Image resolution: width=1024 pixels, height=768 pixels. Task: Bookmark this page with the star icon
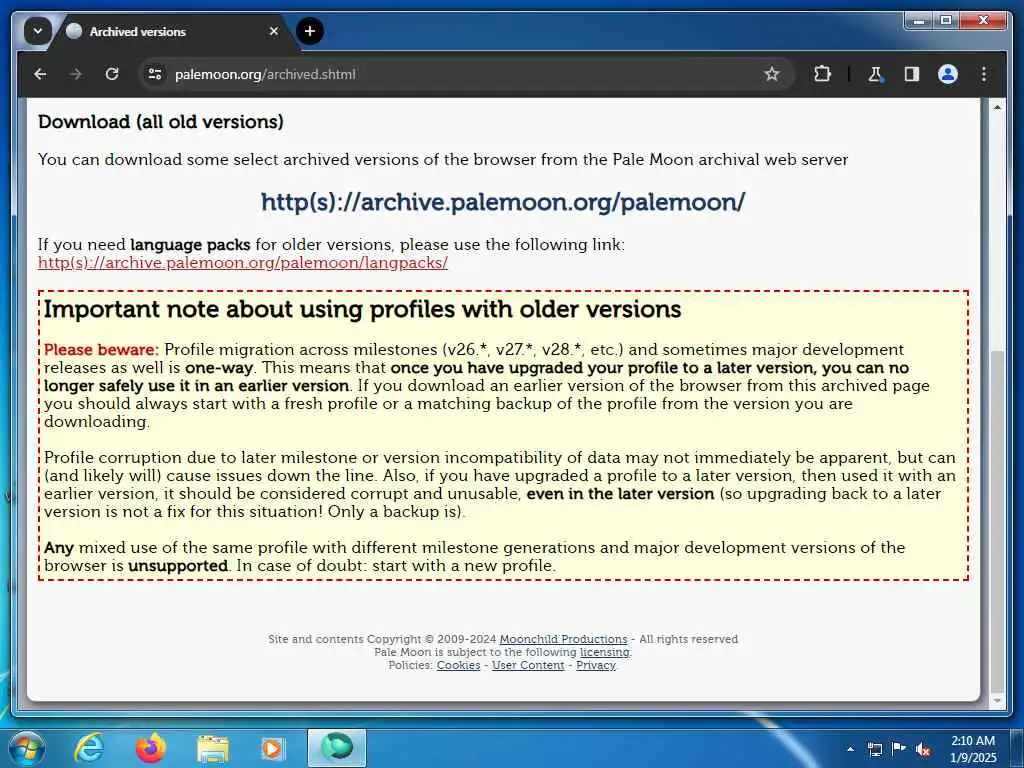click(x=772, y=74)
